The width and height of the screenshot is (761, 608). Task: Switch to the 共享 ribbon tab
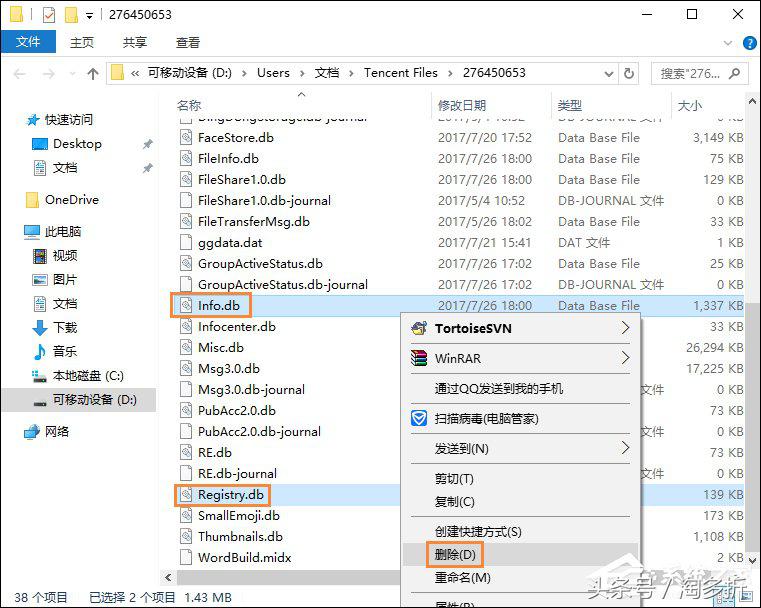tap(134, 43)
